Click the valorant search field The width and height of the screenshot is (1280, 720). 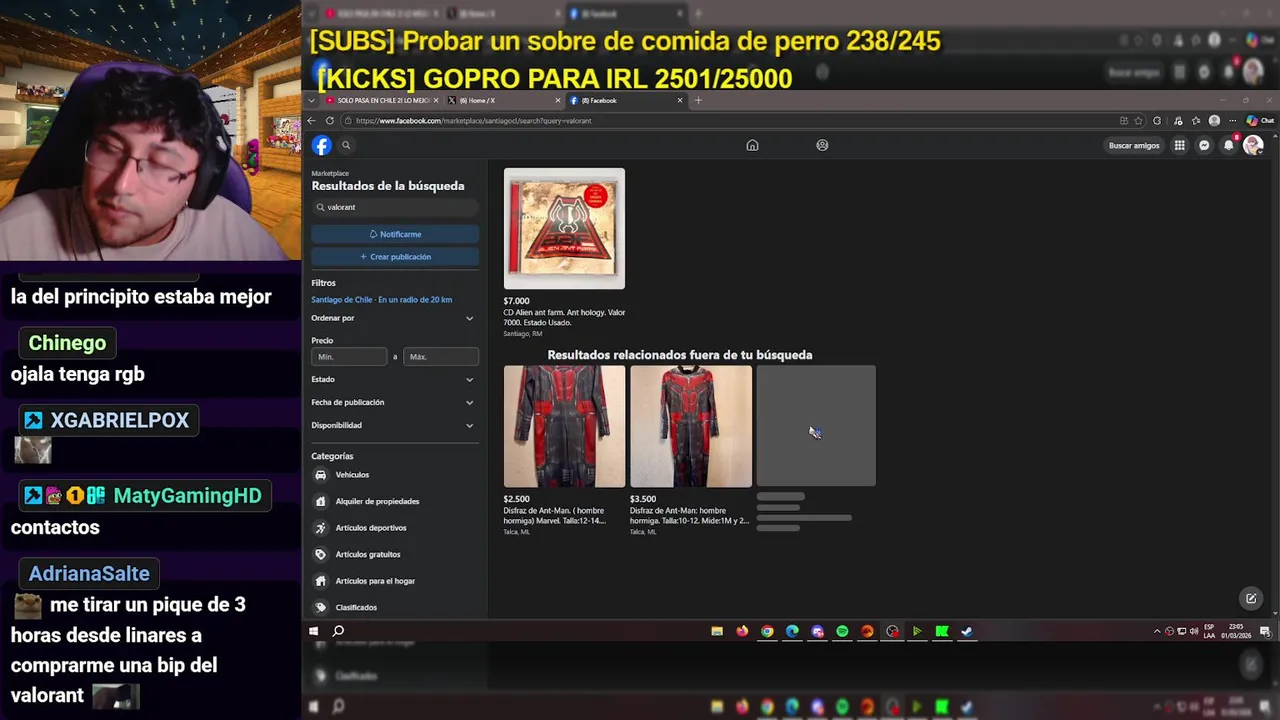395,207
